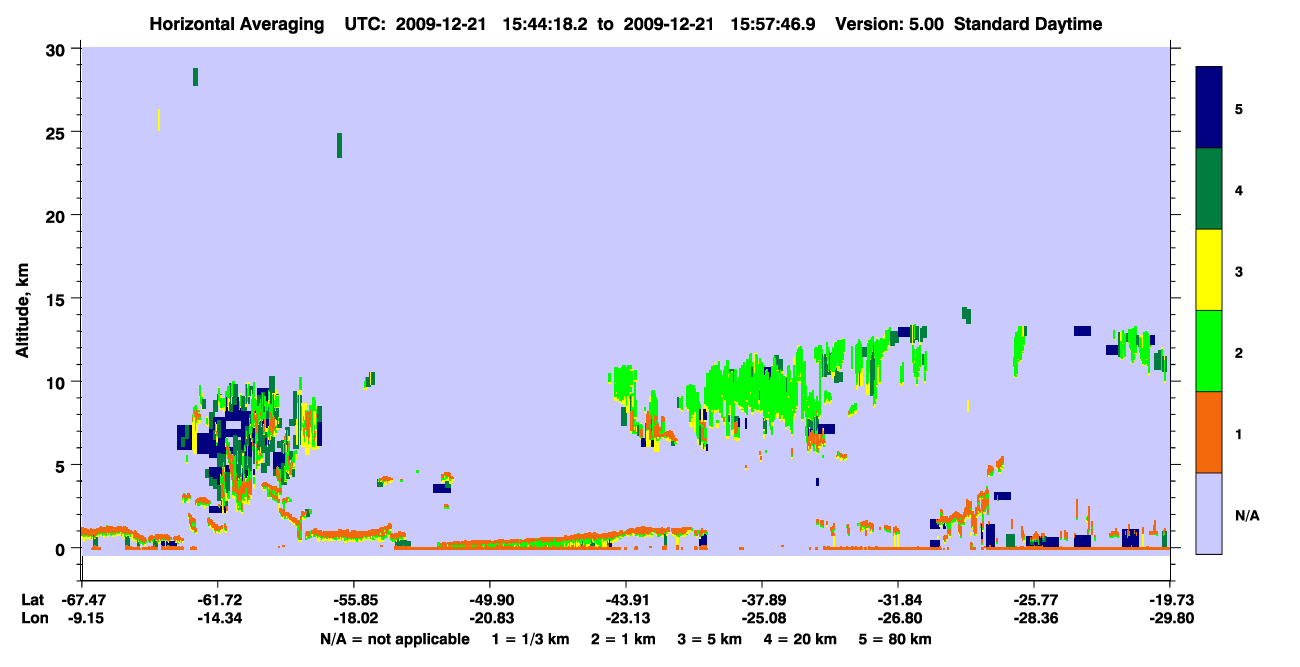Click longitude value -29.80
The width and height of the screenshot is (1300, 667).
(x=1170, y=618)
